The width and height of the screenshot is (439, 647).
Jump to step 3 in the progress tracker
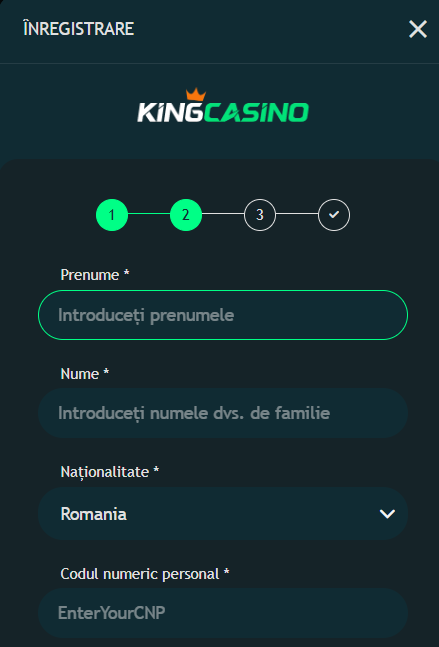pyautogui.click(x=260, y=215)
